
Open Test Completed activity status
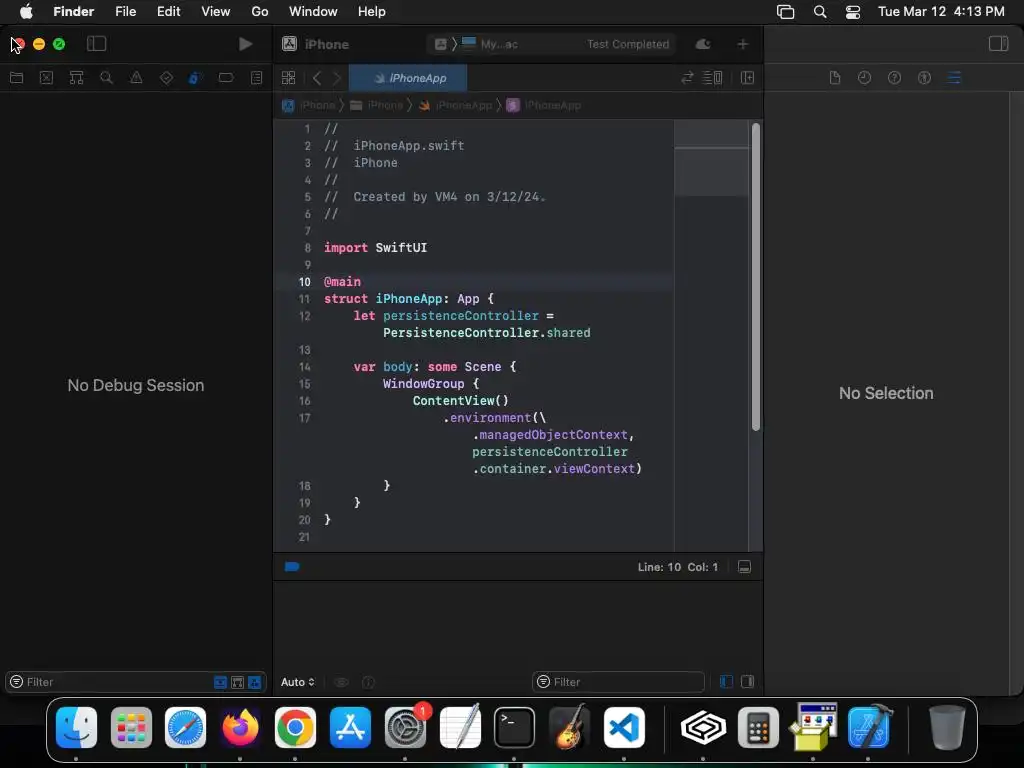tap(628, 44)
